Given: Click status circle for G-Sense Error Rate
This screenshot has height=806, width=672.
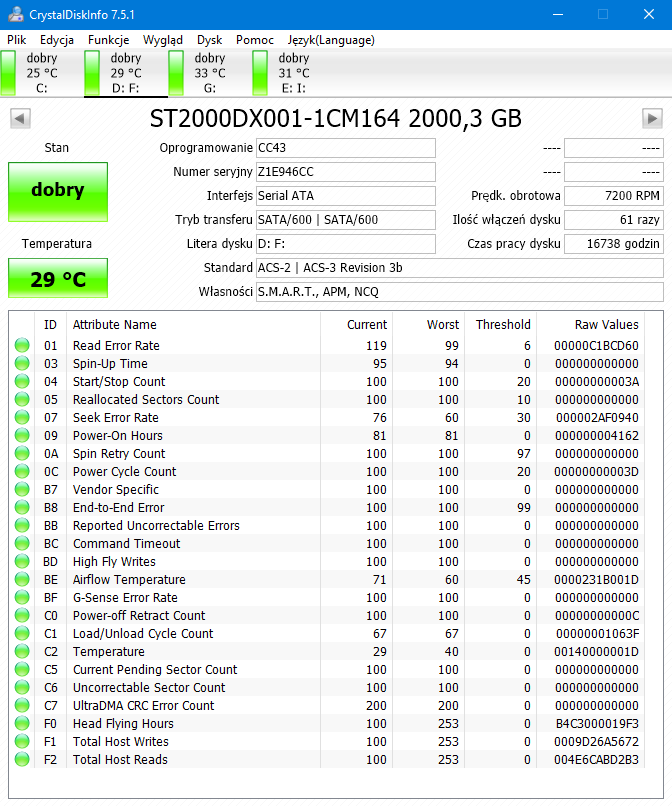Looking at the screenshot, I should click(x=22, y=597).
